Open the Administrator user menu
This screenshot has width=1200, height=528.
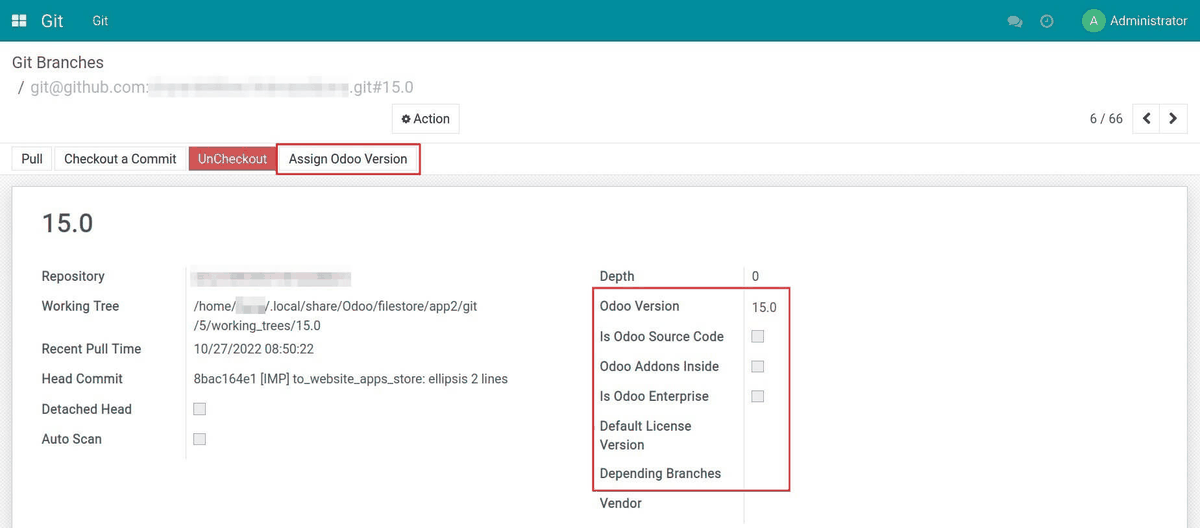tap(1135, 21)
